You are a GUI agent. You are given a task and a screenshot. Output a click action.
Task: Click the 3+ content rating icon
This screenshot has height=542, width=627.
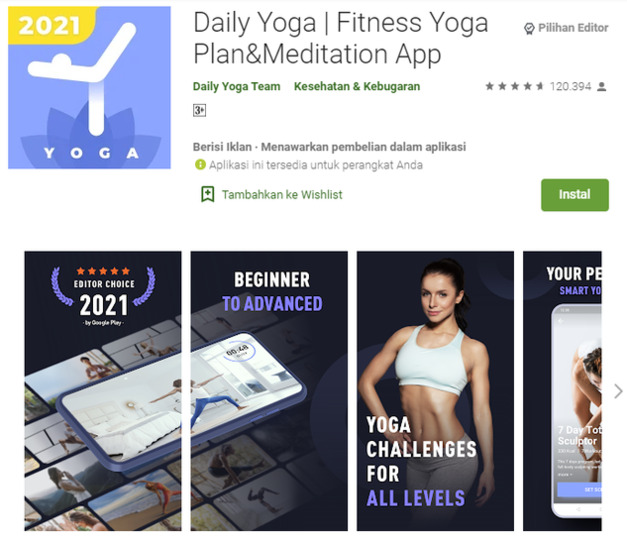(x=199, y=110)
